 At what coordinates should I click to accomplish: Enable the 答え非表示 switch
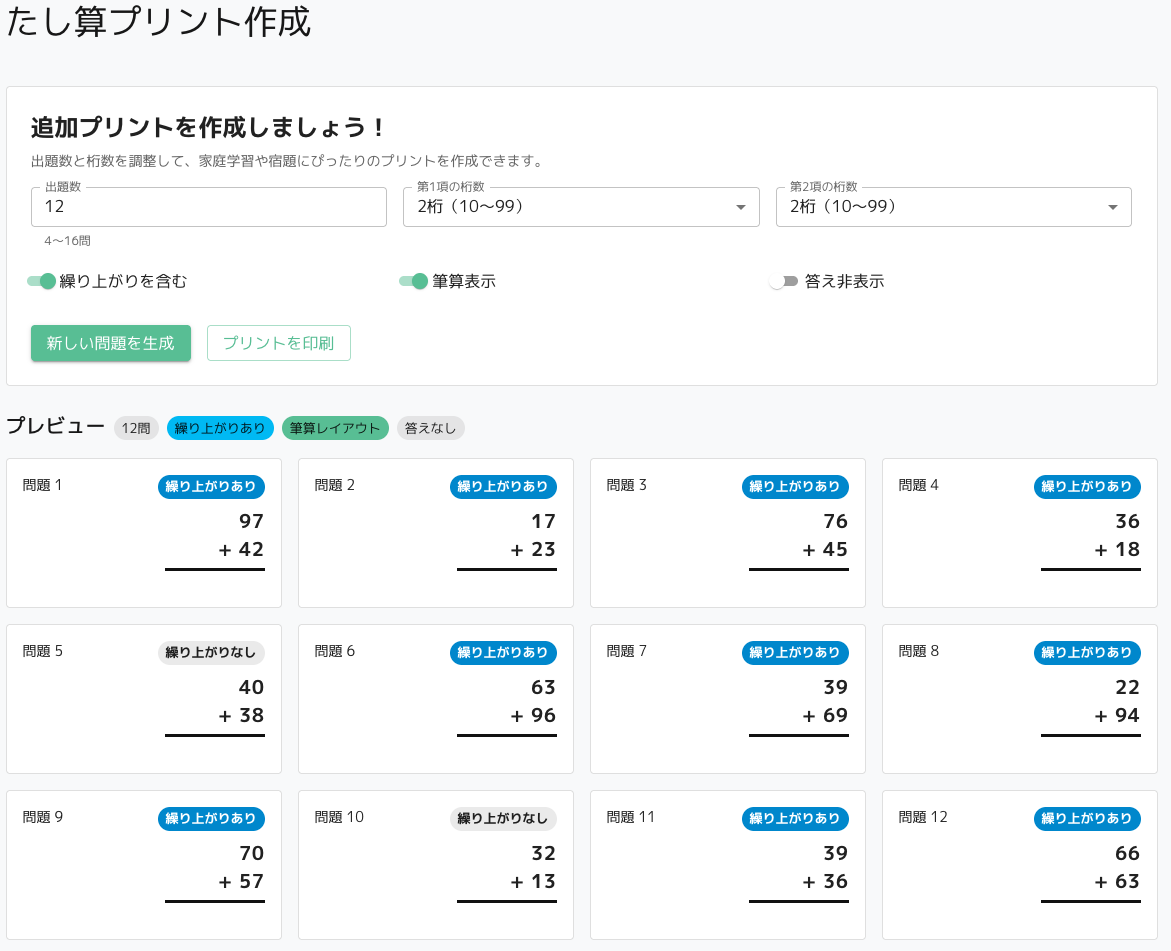pos(784,282)
